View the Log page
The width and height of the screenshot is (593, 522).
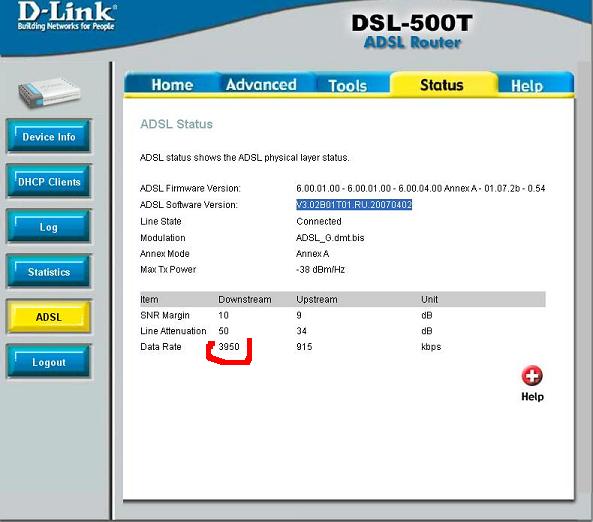49,226
